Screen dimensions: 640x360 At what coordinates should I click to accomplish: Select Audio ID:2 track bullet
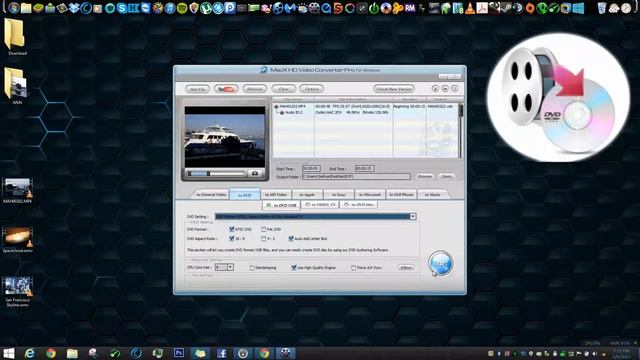pyautogui.click(x=282, y=112)
